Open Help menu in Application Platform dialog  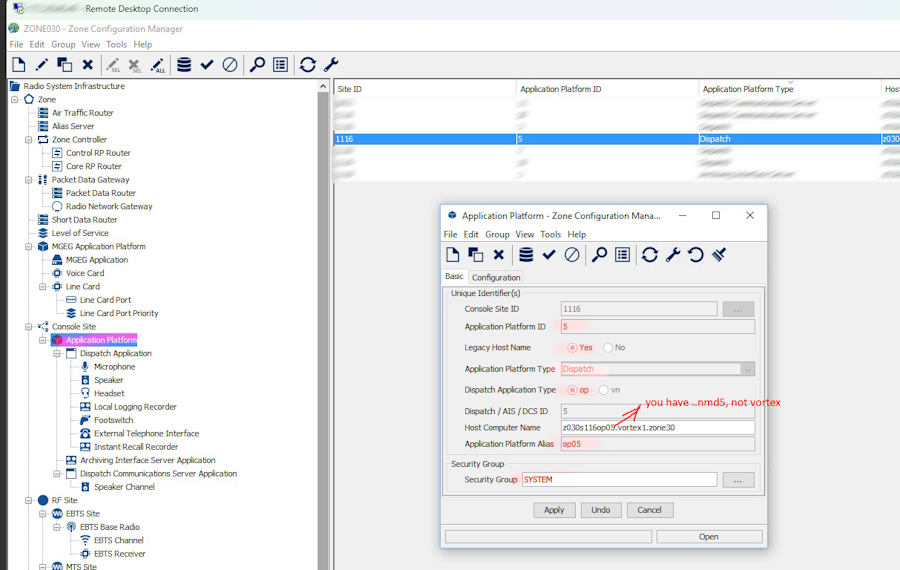point(577,234)
